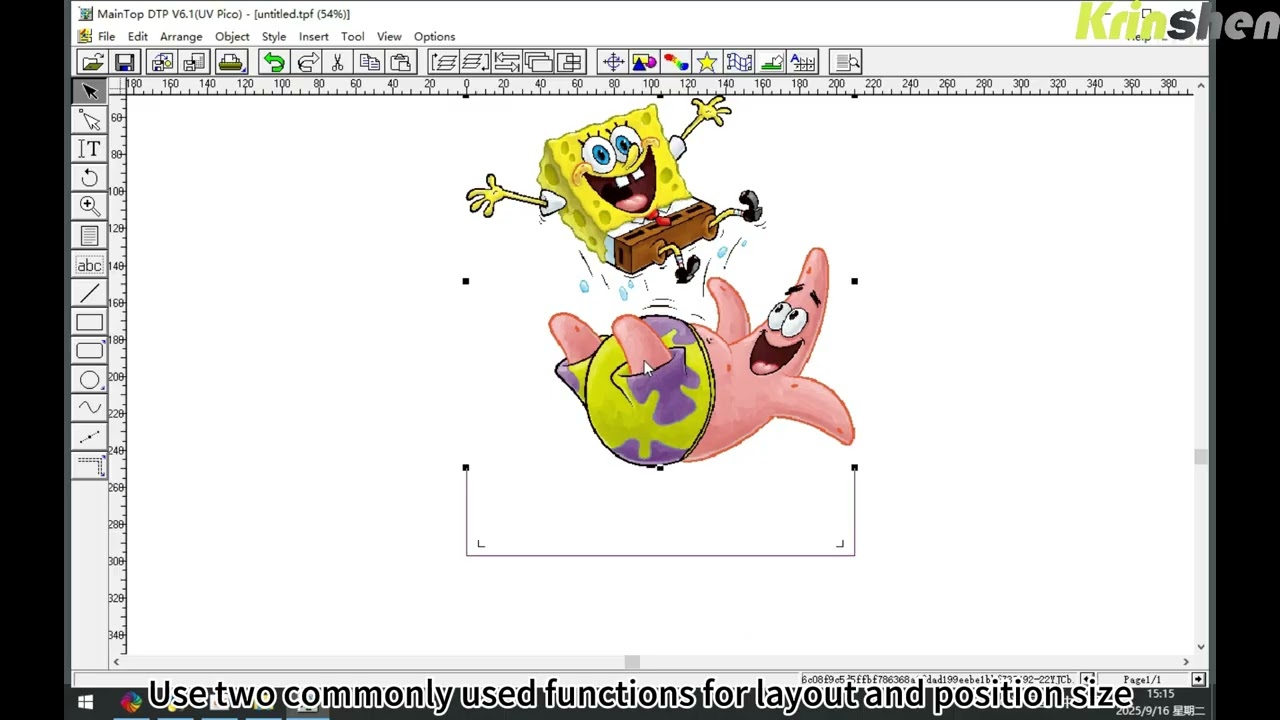
Task: Click the import image toolbar icon
Action: pos(162,62)
